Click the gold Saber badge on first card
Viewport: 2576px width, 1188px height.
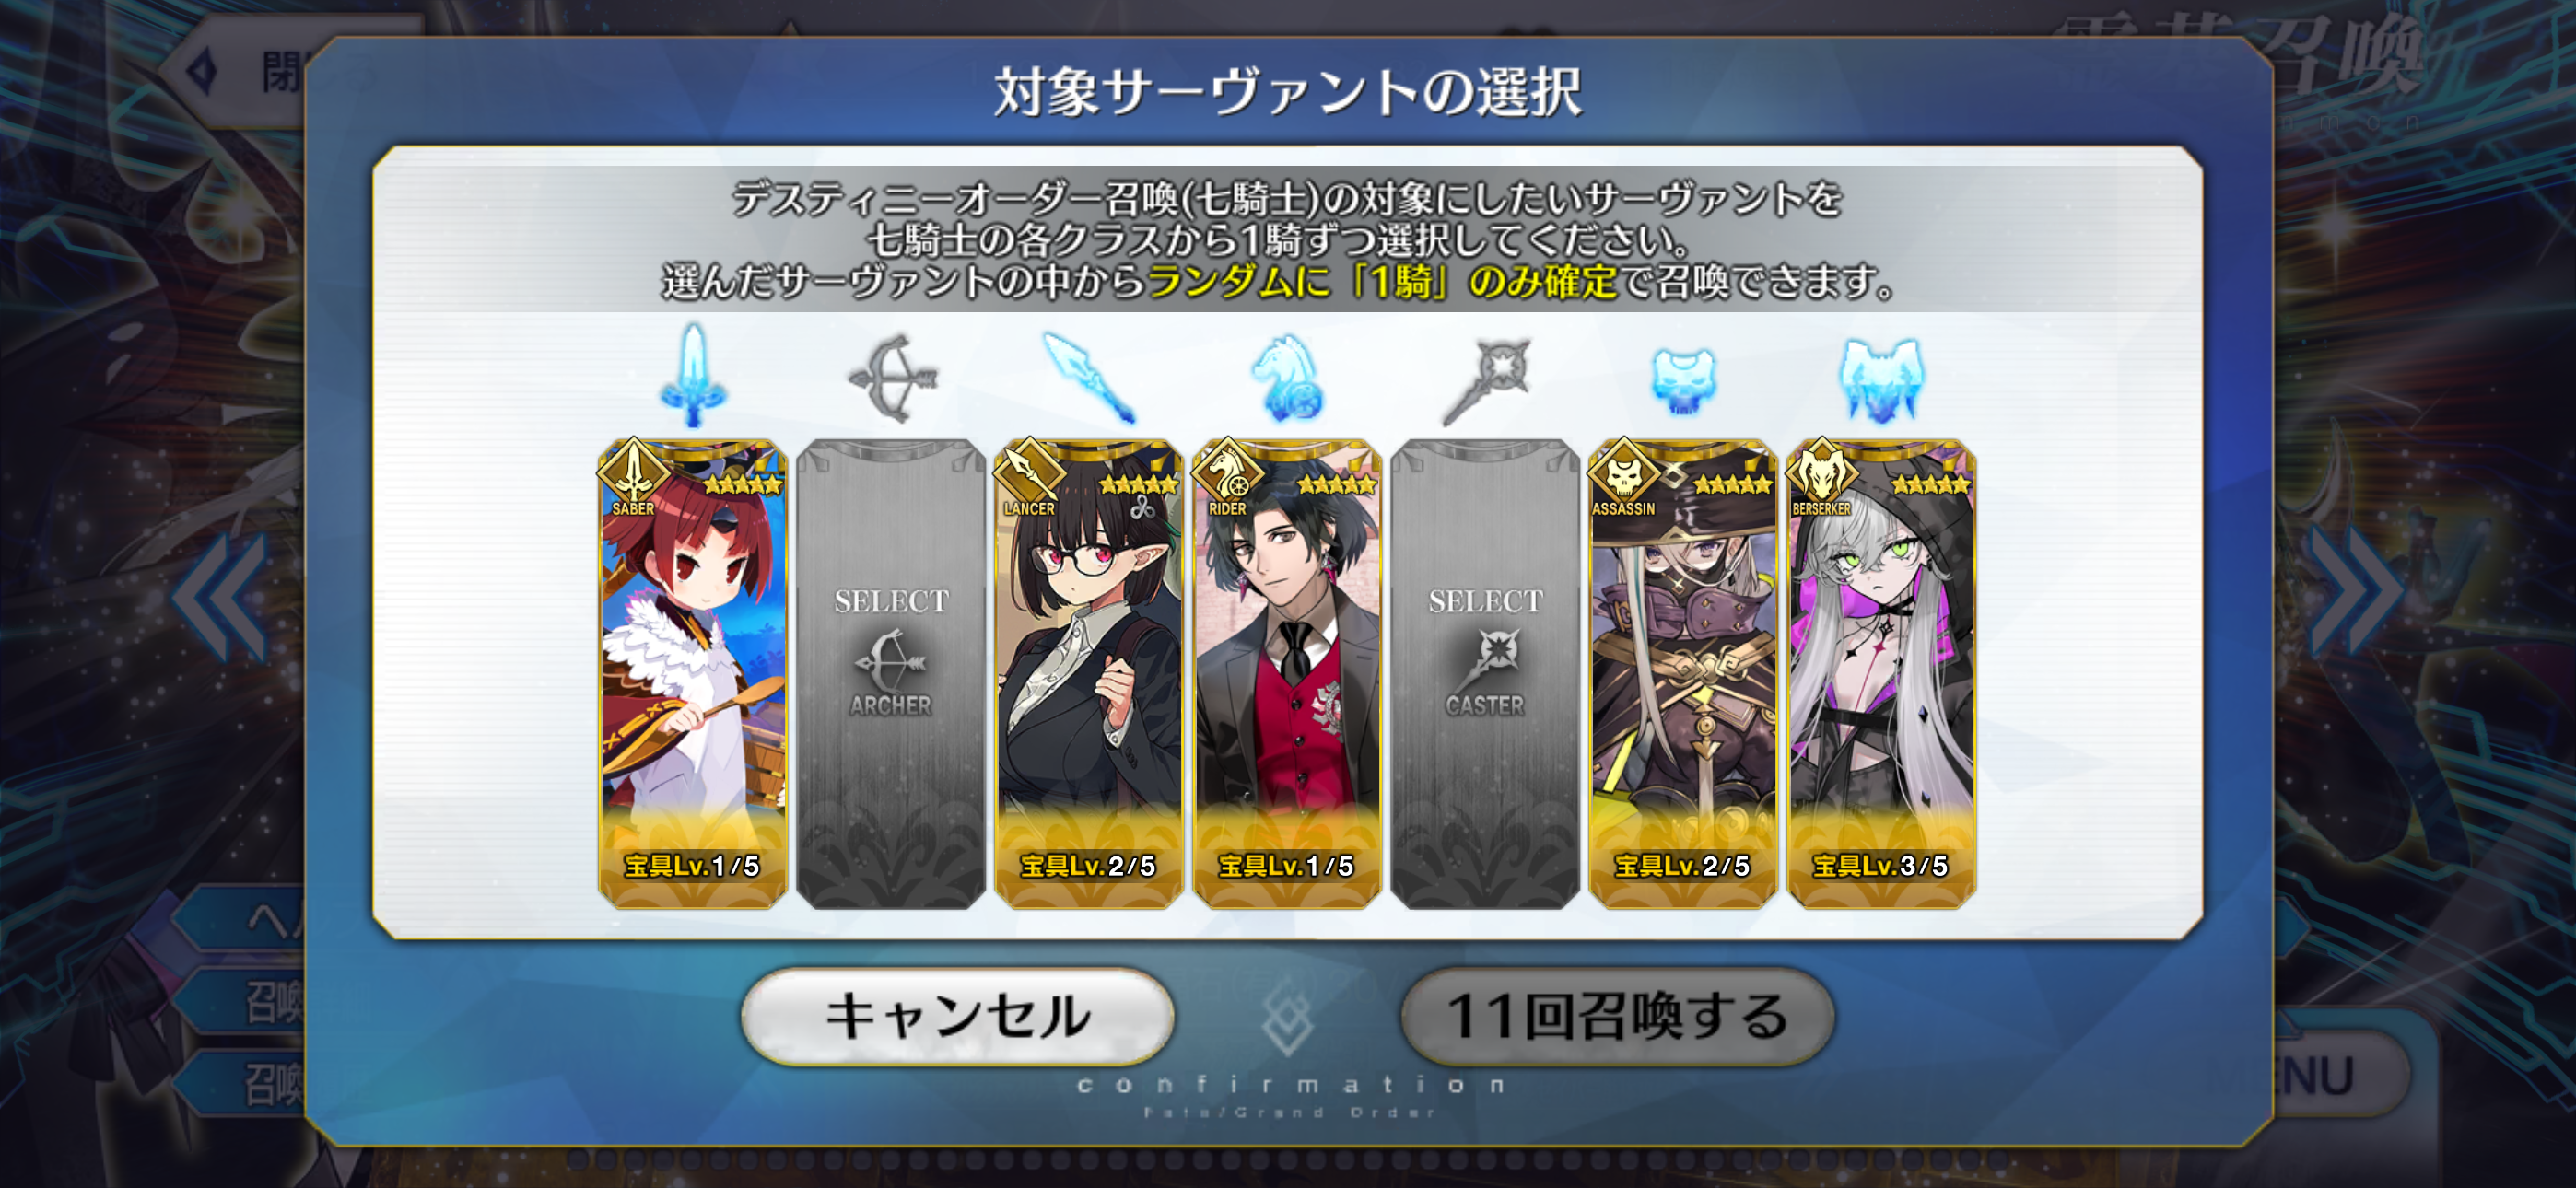(633, 474)
